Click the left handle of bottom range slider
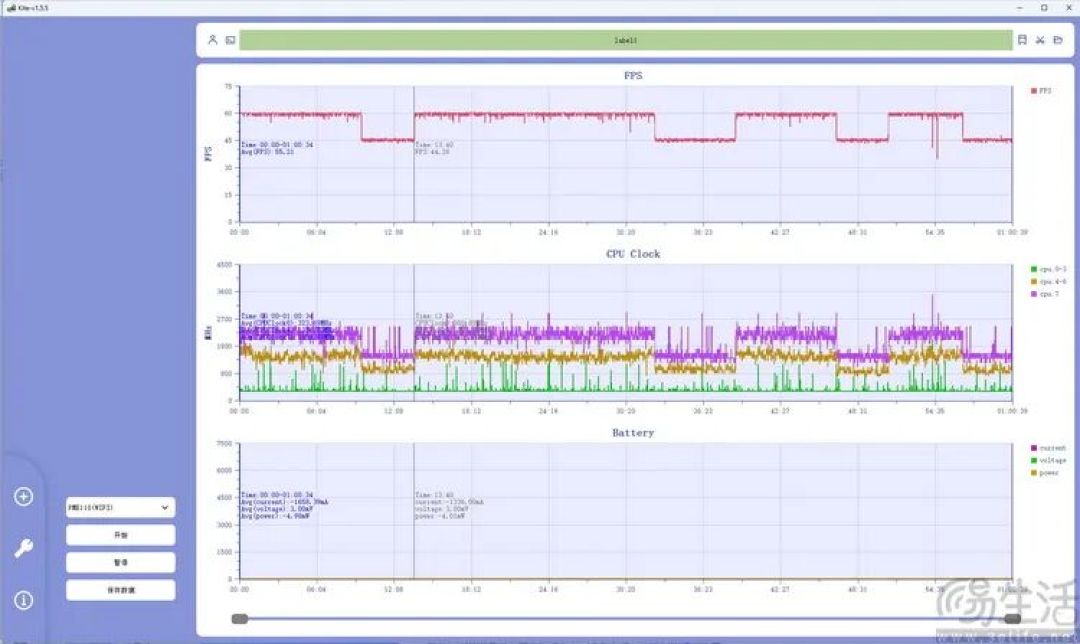 (x=239, y=619)
